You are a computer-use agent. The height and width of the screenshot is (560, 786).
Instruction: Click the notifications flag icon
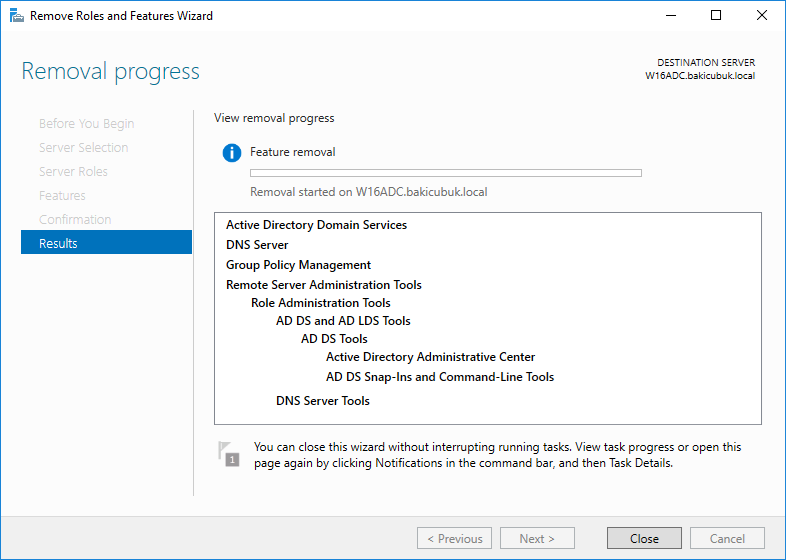(229, 453)
